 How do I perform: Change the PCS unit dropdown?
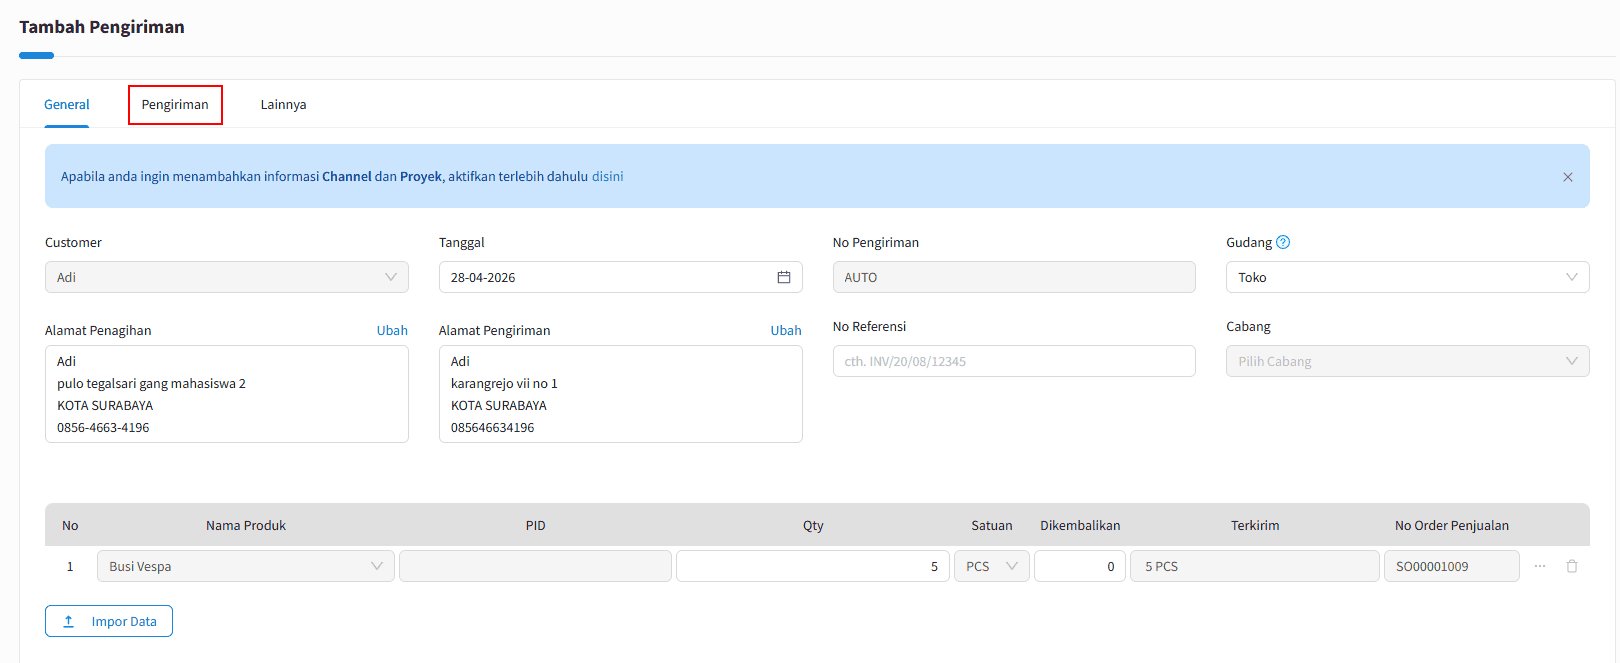tap(991, 566)
